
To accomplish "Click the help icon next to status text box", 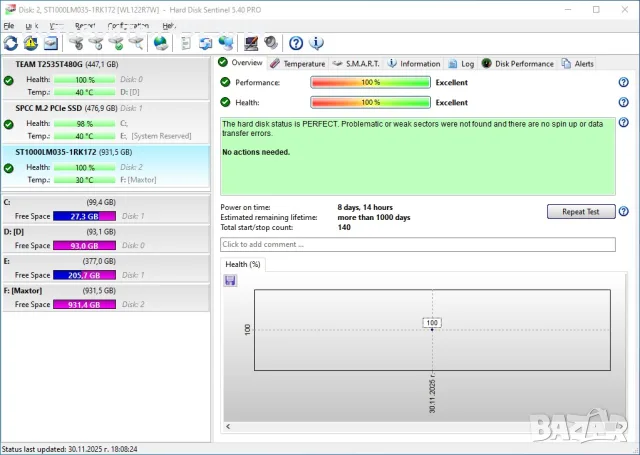I will pyautogui.click(x=623, y=122).
